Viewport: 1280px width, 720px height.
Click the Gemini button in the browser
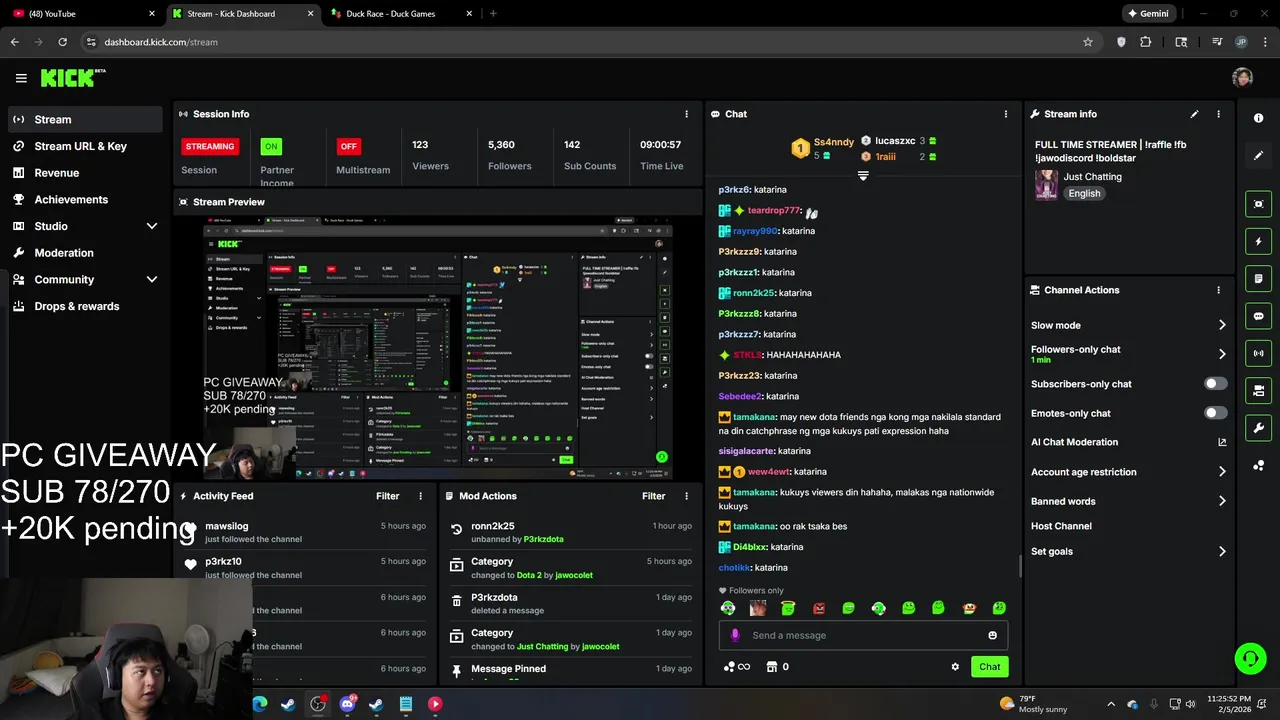point(1148,14)
